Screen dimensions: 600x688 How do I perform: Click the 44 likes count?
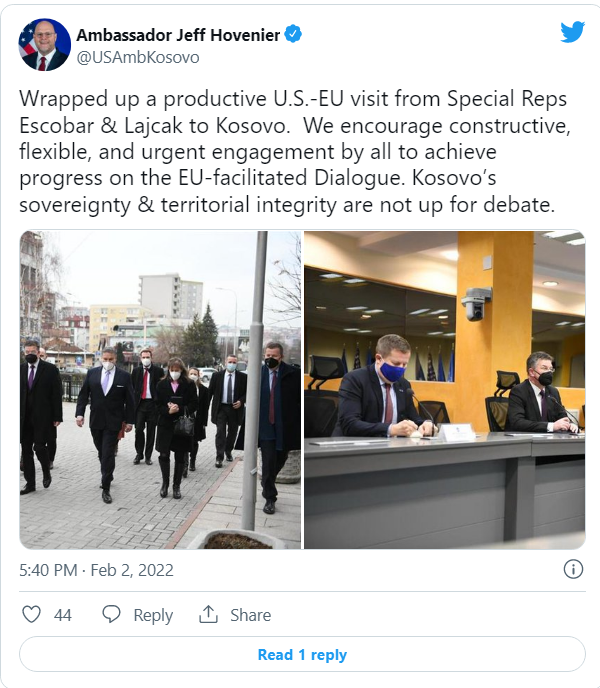click(x=63, y=615)
